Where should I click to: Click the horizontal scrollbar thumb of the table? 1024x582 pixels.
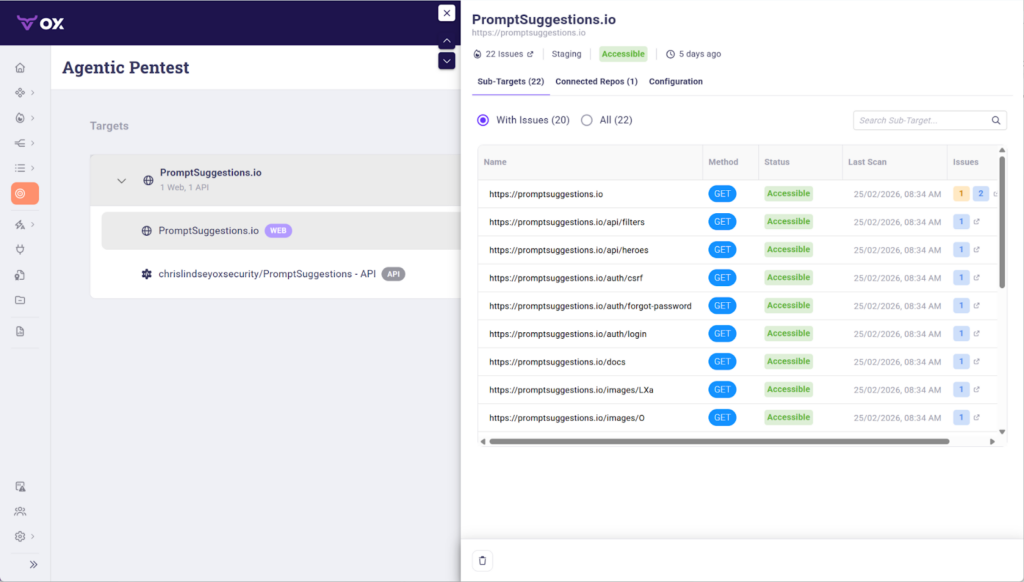point(719,442)
